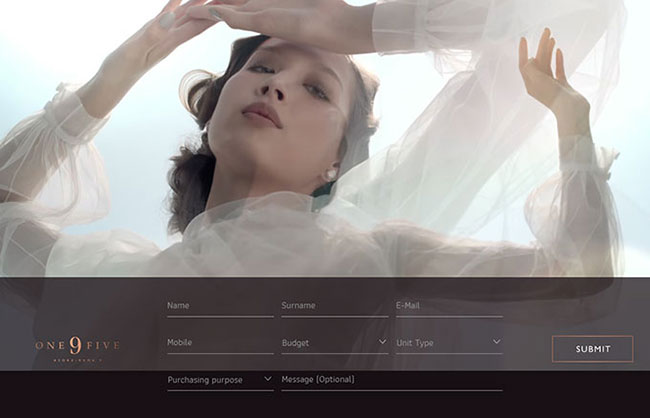This screenshot has height=418, width=650.
Task: Open the Purchasing purpose dropdown
Action: [219, 380]
